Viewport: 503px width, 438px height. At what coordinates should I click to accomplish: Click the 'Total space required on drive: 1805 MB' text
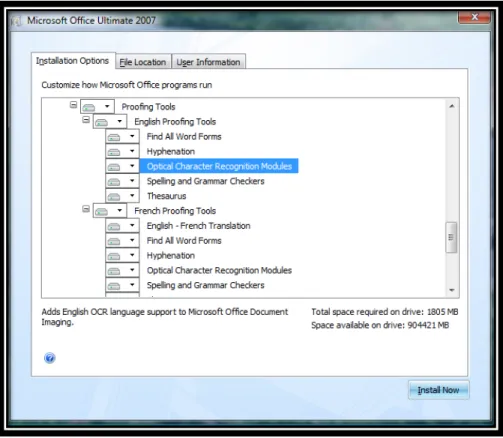[x=385, y=312]
